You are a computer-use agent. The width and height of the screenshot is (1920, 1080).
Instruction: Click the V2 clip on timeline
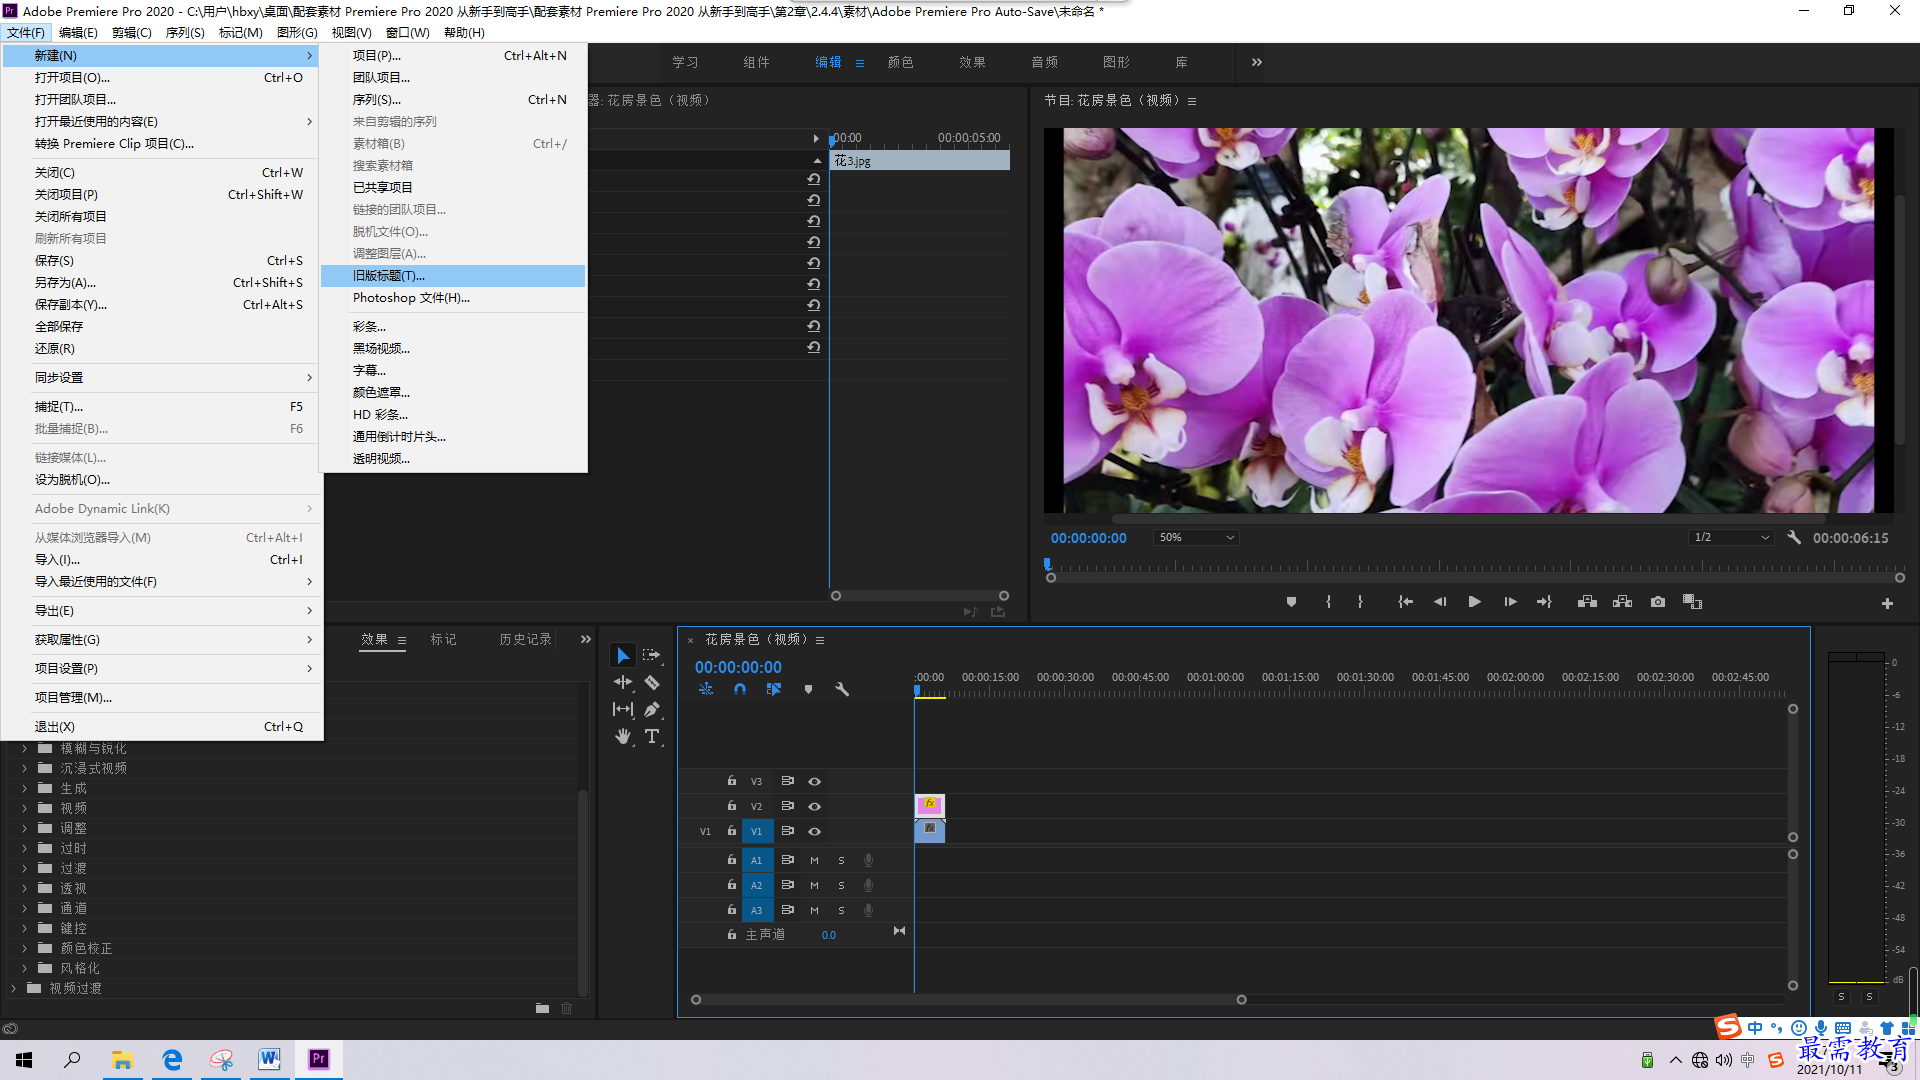click(x=930, y=805)
